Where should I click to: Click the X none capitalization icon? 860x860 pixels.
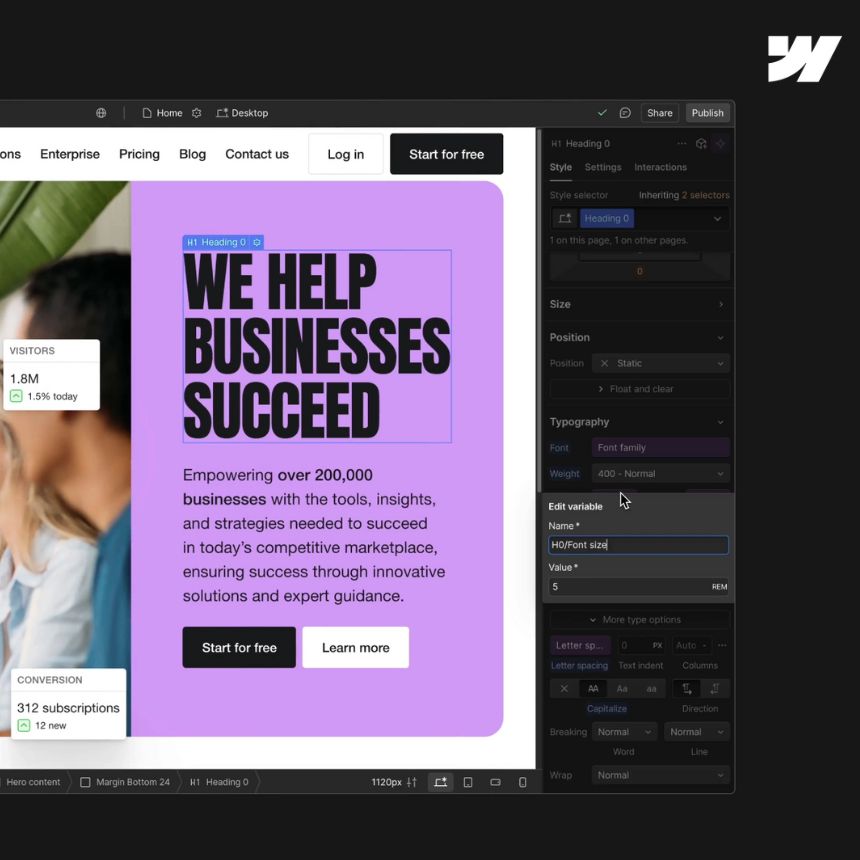pos(564,688)
